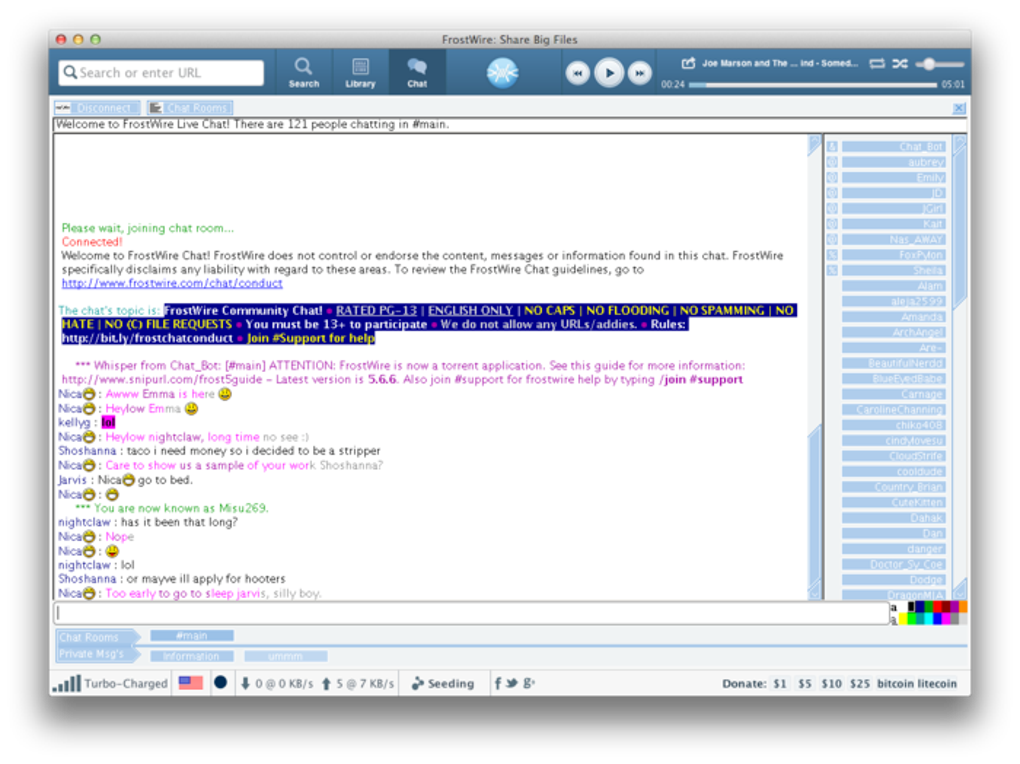The width and height of the screenshot is (1020, 764).
Task: Click the FrostWire logo icon
Action: click(502, 72)
